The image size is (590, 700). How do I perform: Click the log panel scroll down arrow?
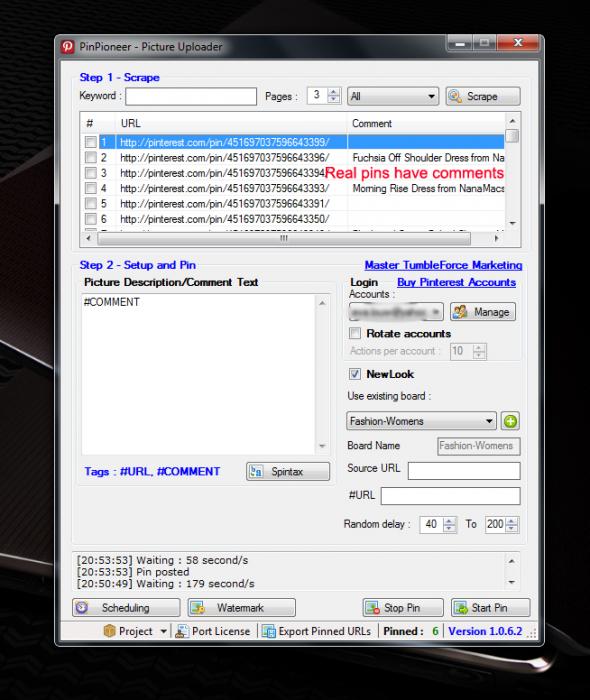click(x=512, y=582)
